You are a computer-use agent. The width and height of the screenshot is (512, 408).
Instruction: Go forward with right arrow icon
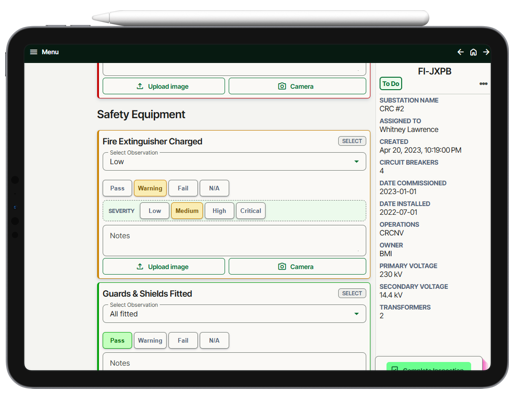pyautogui.click(x=486, y=52)
